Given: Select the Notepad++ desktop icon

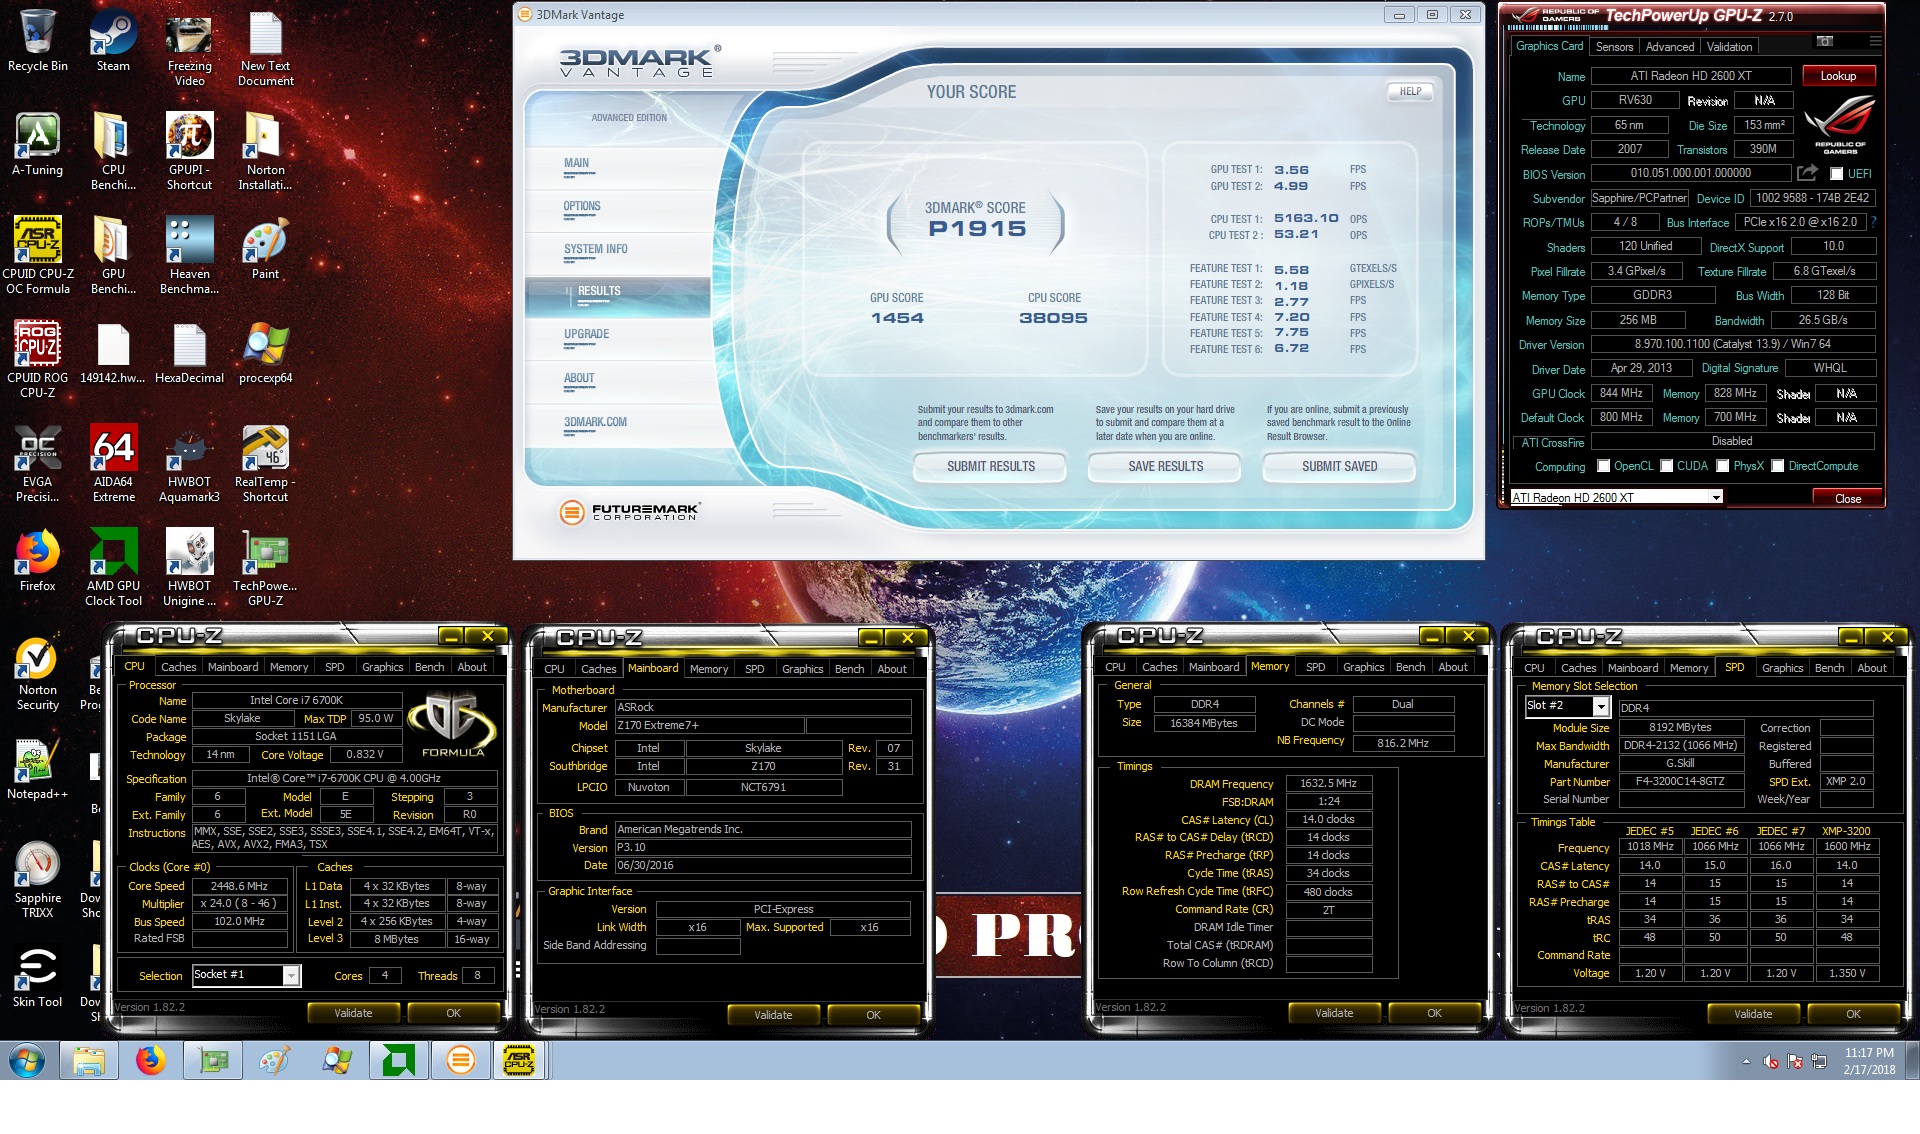Looking at the screenshot, I should coord(37,768).
